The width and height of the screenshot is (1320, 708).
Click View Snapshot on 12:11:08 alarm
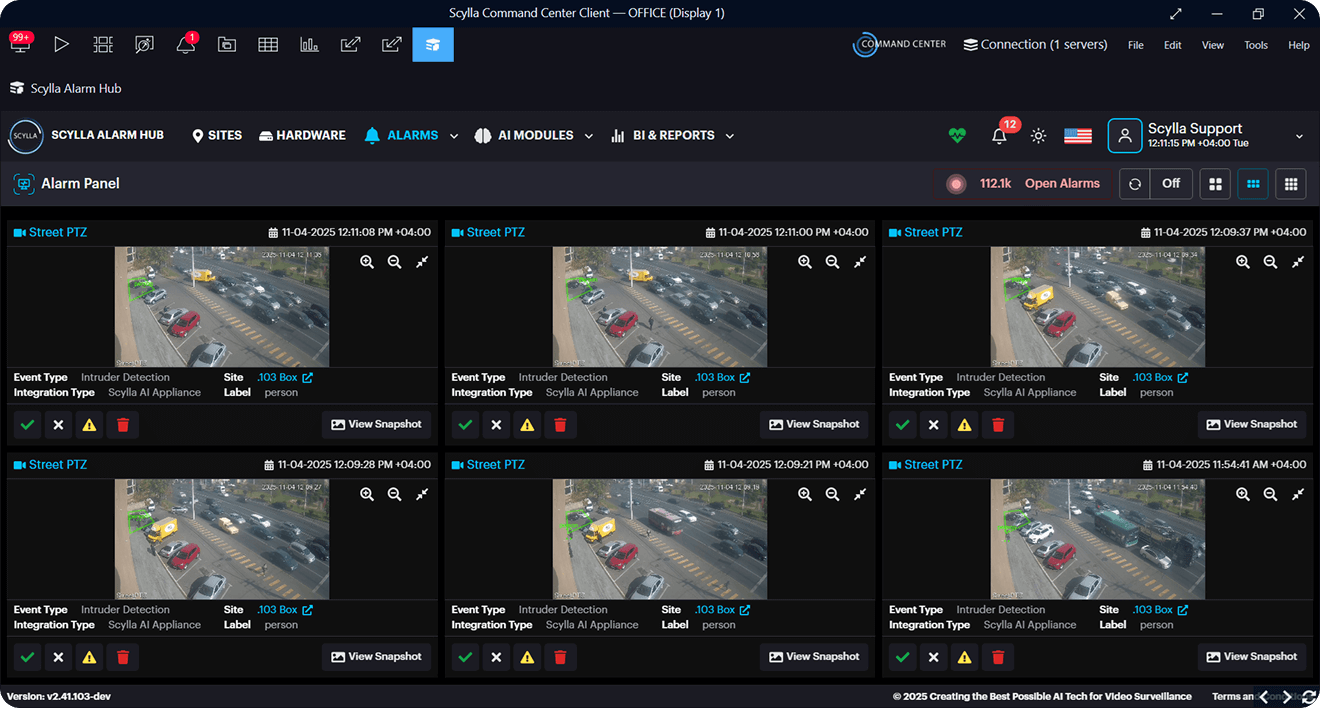coord(376,424)
